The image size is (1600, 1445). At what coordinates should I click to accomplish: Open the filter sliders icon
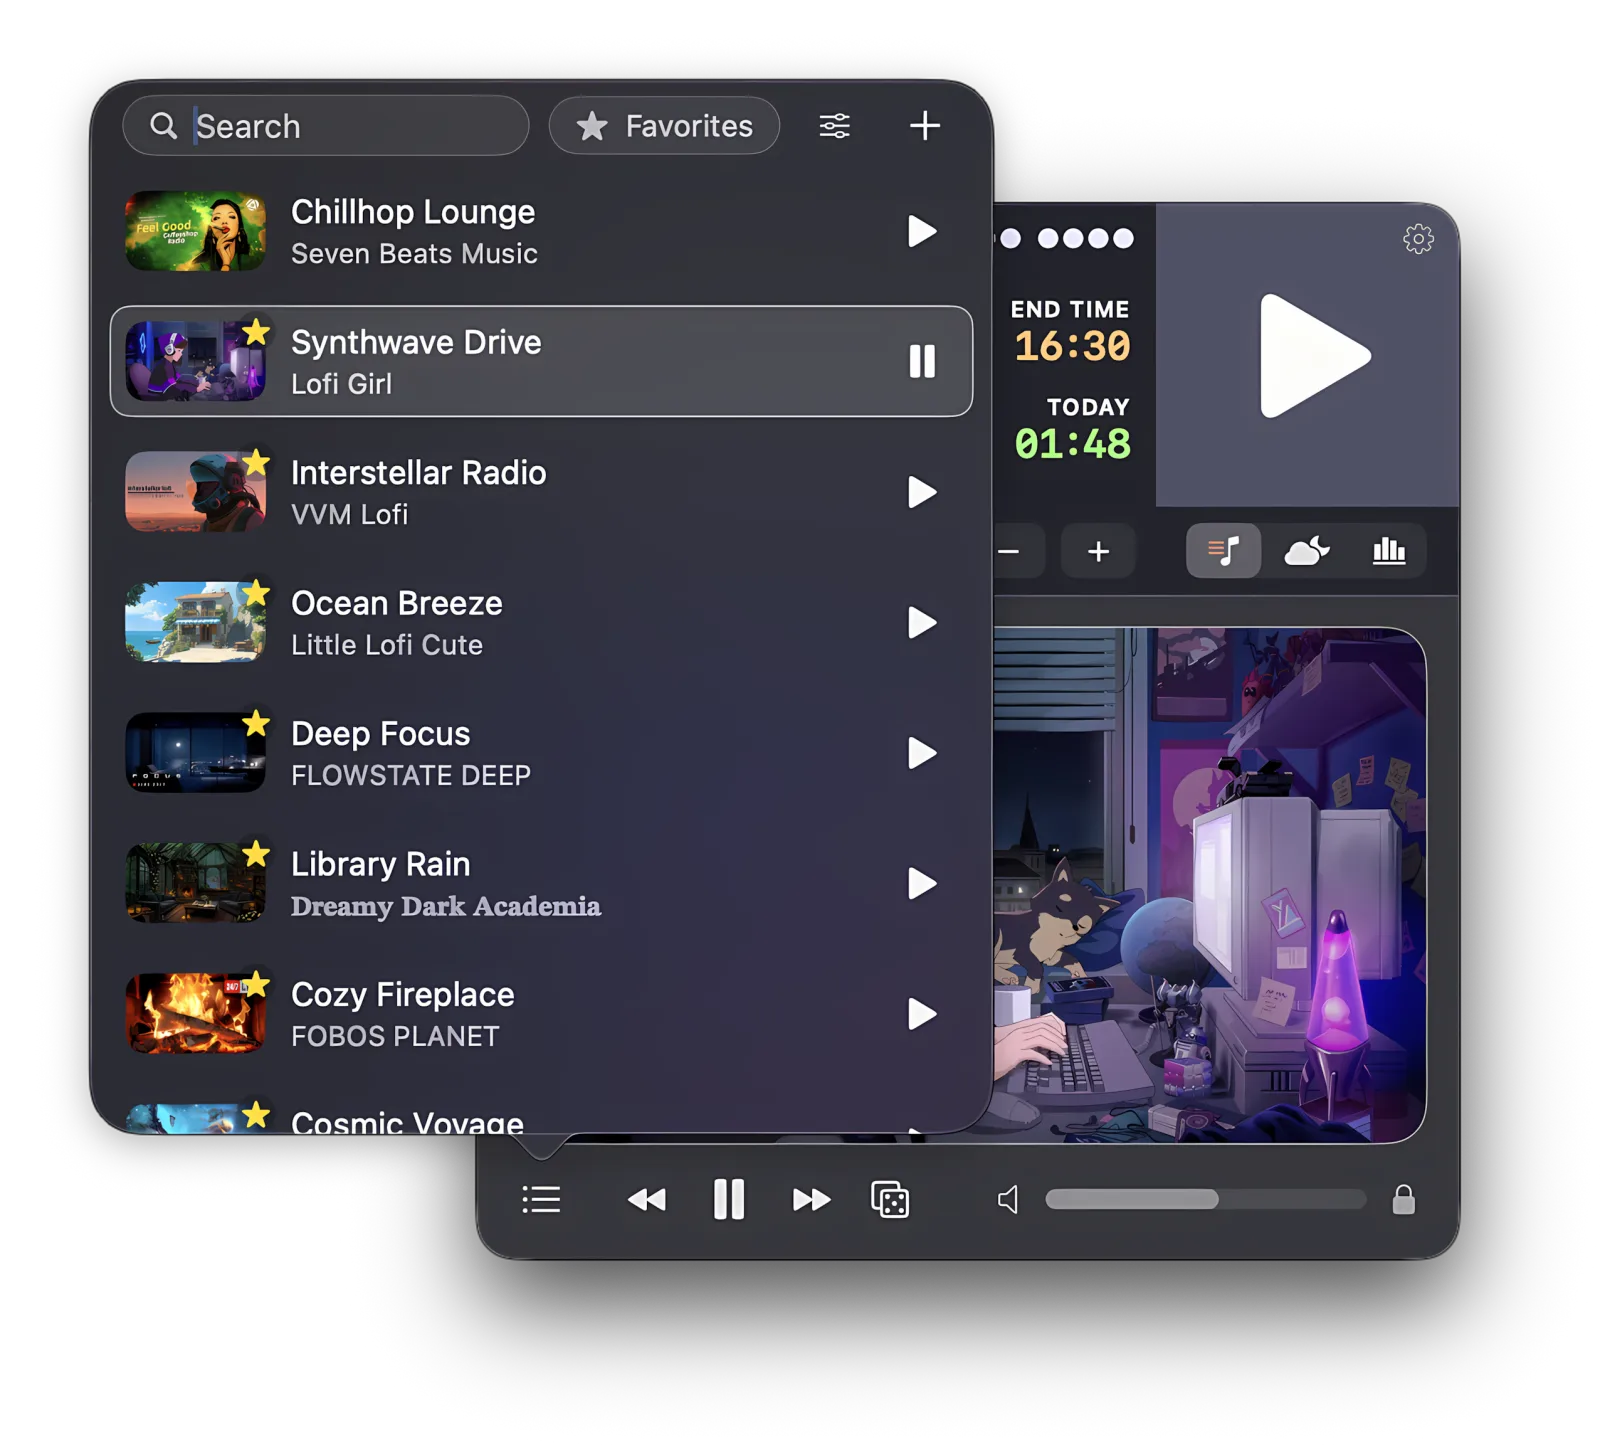pos(834,126)
